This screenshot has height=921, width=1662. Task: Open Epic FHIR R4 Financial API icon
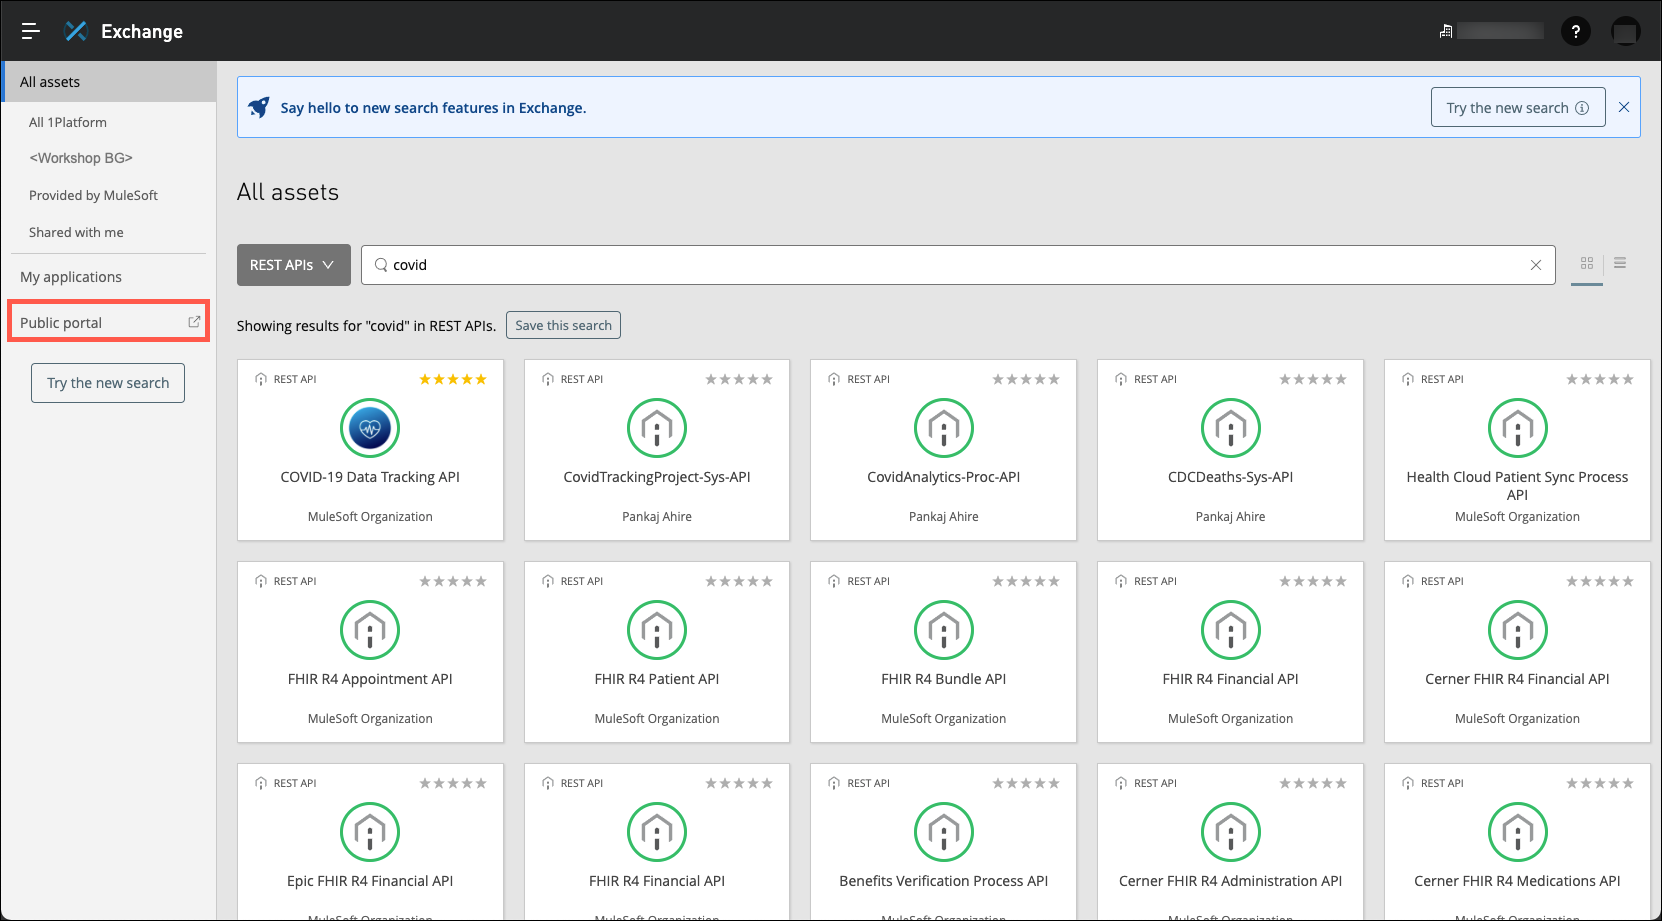point(370,832)
